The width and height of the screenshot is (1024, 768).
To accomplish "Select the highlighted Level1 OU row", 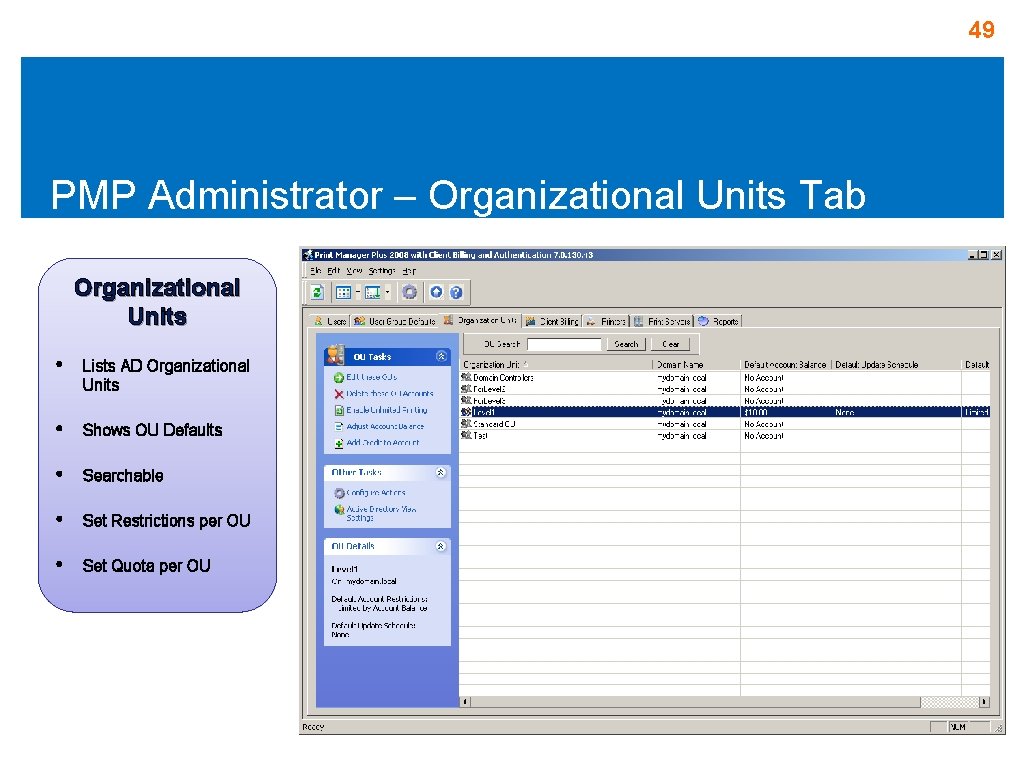I will pyautogui.click(x=725, y=412).
